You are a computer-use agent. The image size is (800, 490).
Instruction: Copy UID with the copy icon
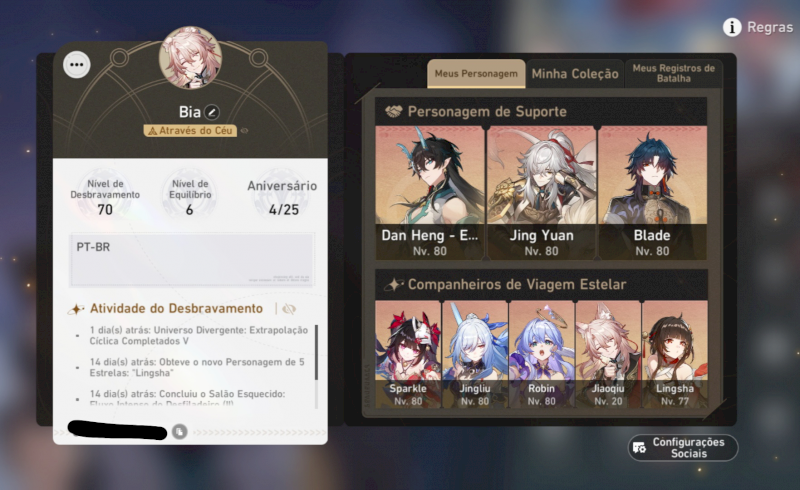click(179, 432)
